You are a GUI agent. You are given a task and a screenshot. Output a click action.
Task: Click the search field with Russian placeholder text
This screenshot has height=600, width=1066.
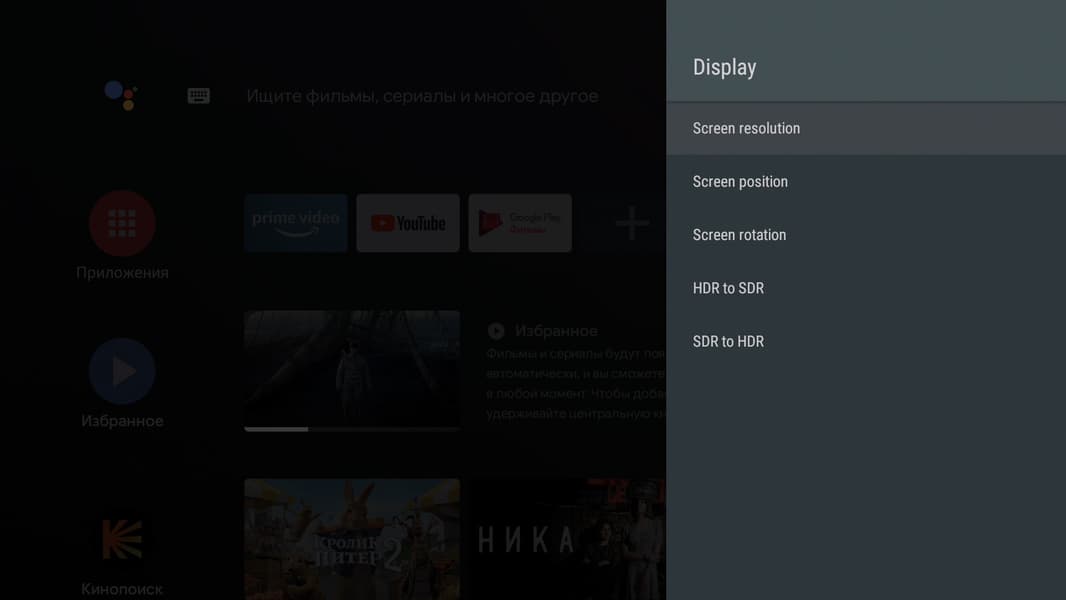coord(422,96)
